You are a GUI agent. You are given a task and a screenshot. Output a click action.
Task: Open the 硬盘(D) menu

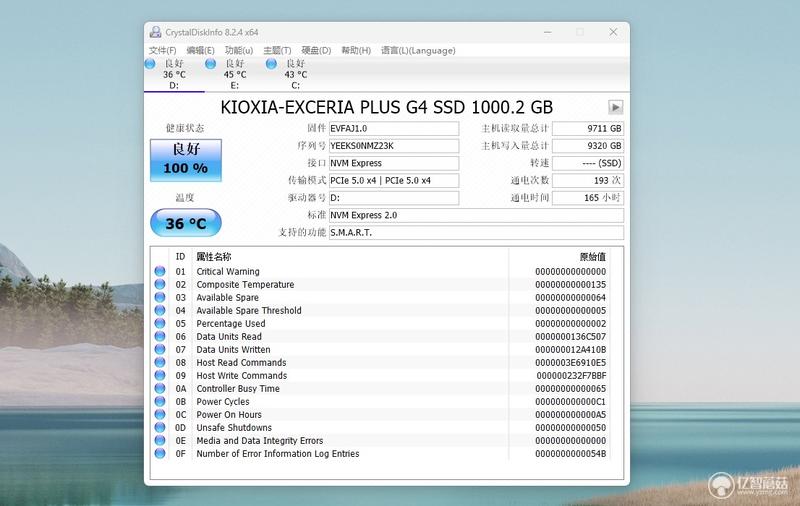point(316,50)
